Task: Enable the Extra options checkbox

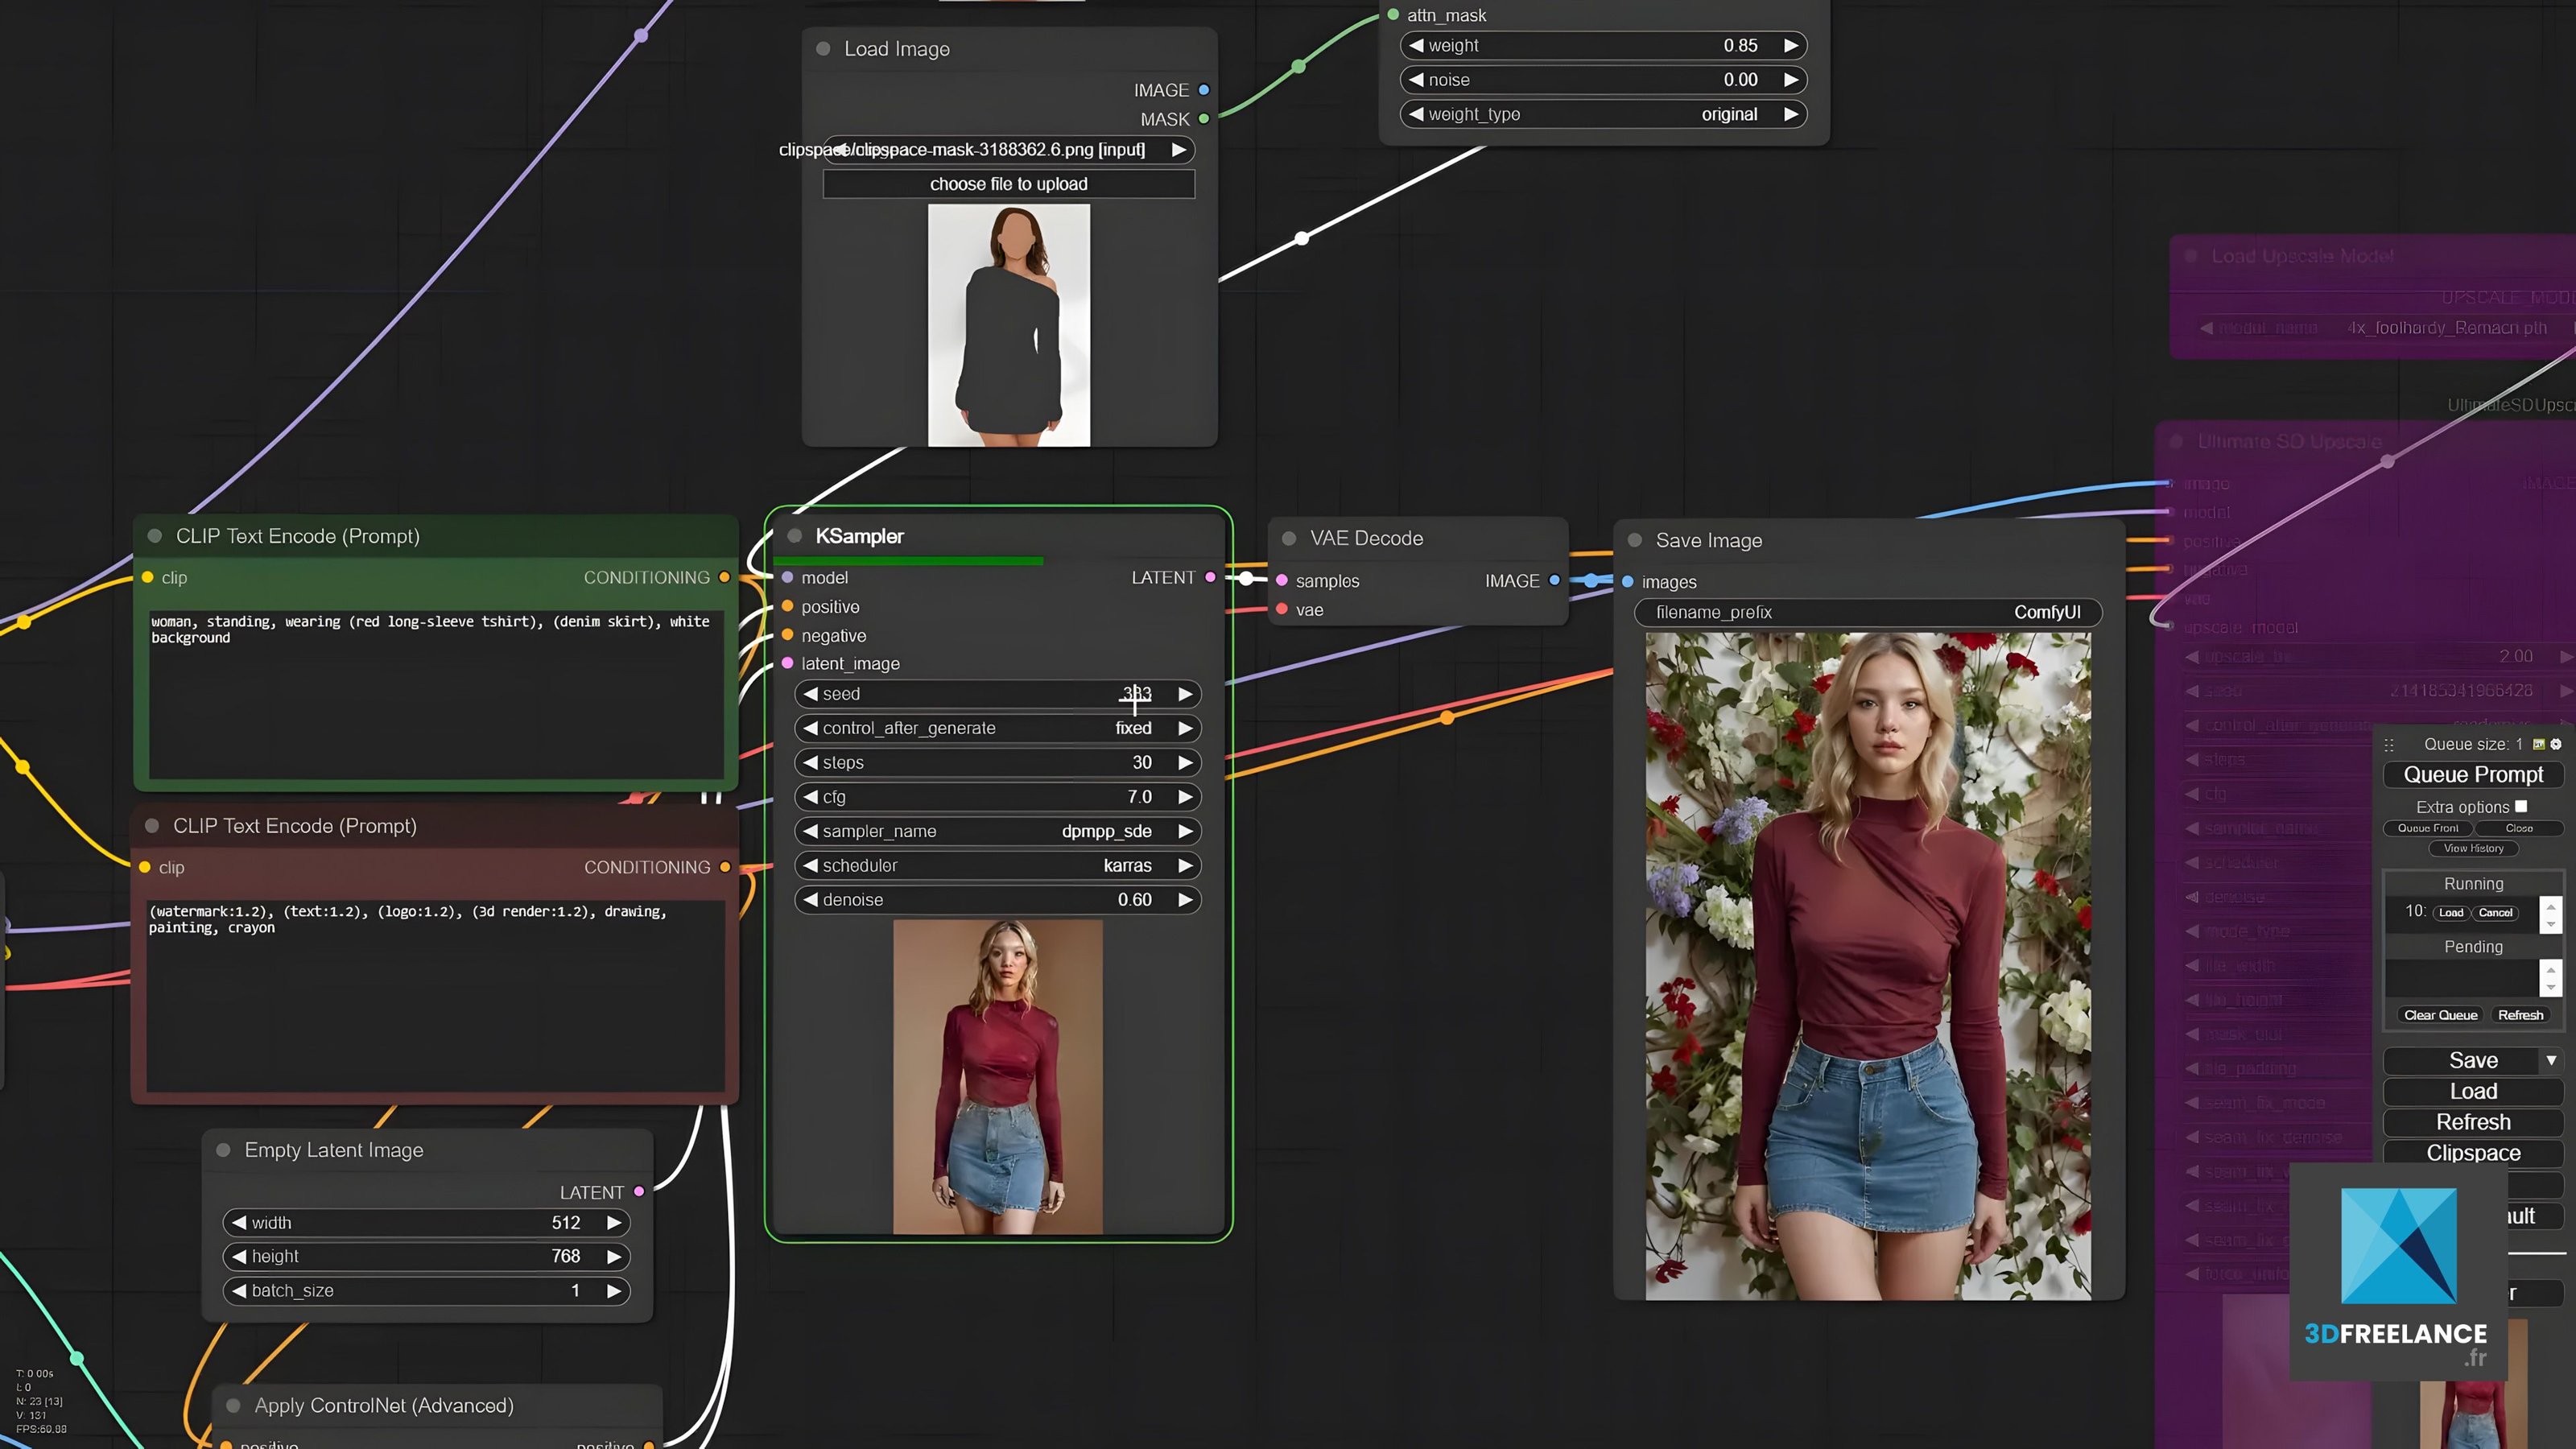Action: pos(2521,806)
